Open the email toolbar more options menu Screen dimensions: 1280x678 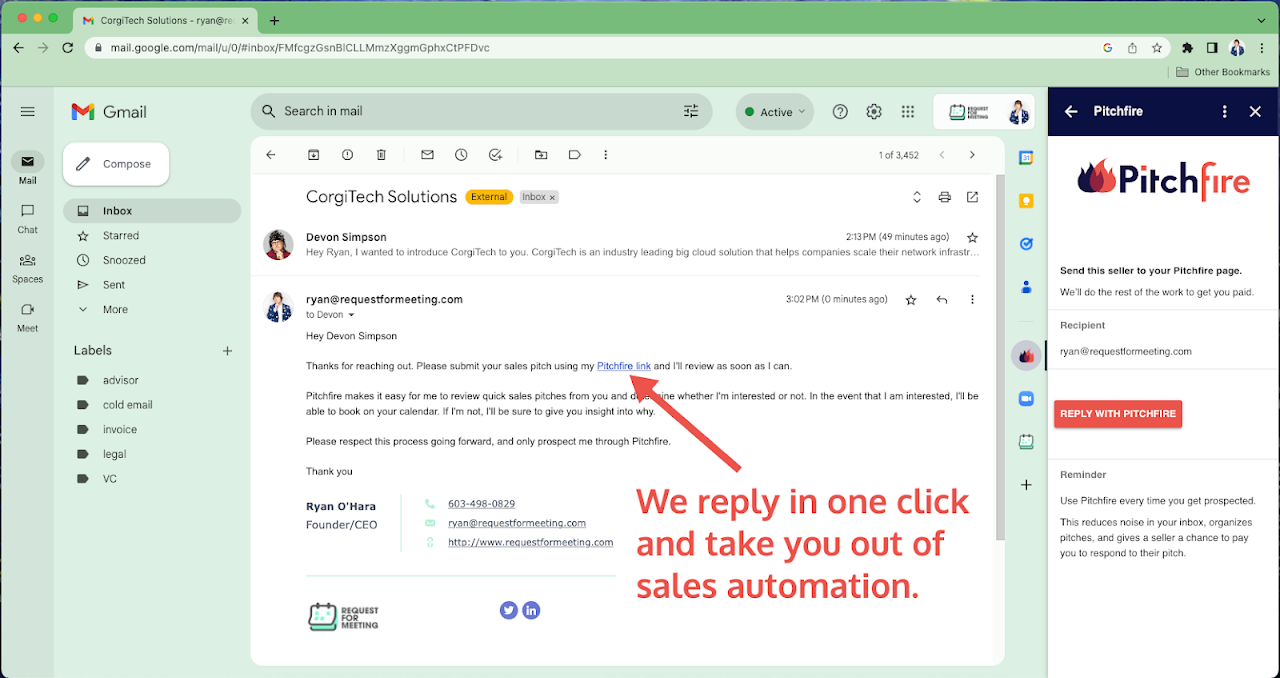tap(606, 155)
